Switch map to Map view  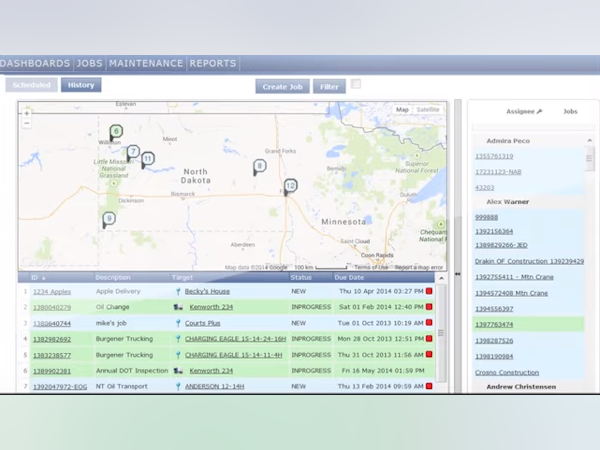[402, 110]
